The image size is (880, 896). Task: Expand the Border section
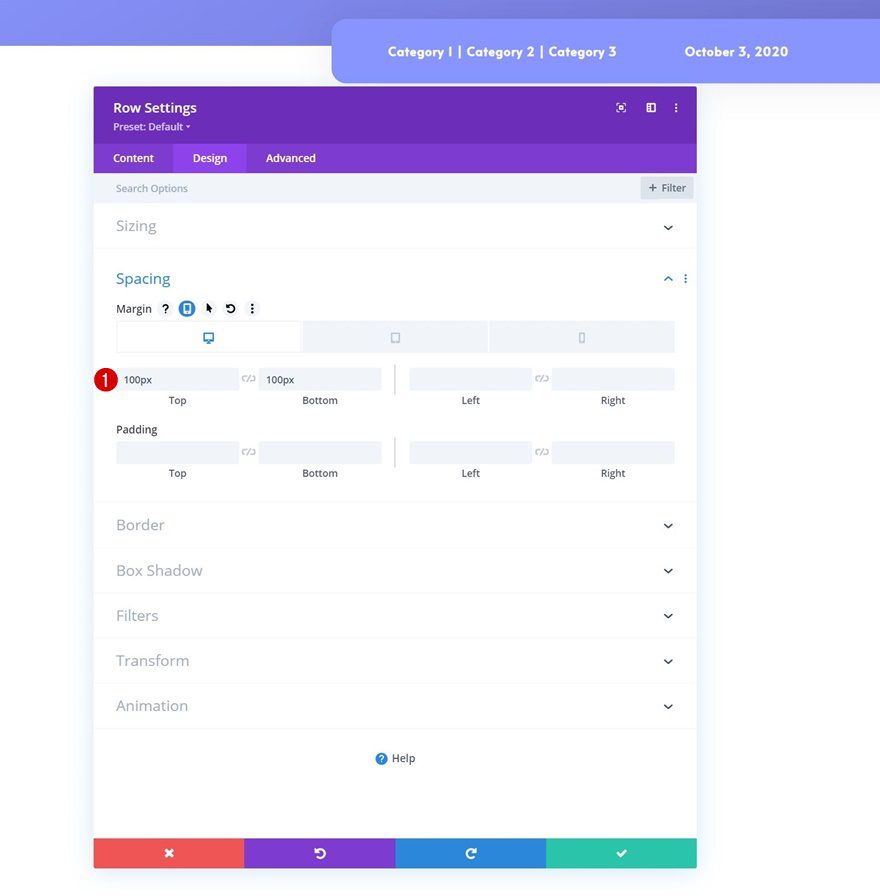668,525
